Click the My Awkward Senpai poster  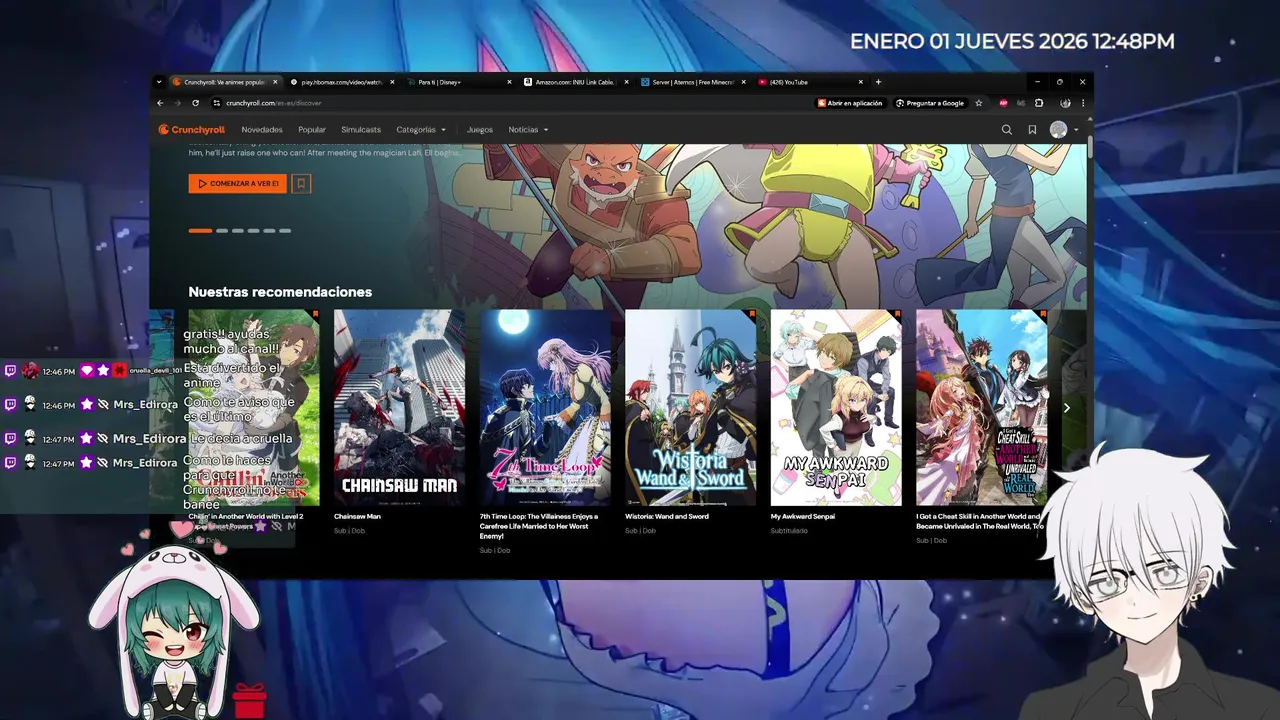[x=836, y=407]
